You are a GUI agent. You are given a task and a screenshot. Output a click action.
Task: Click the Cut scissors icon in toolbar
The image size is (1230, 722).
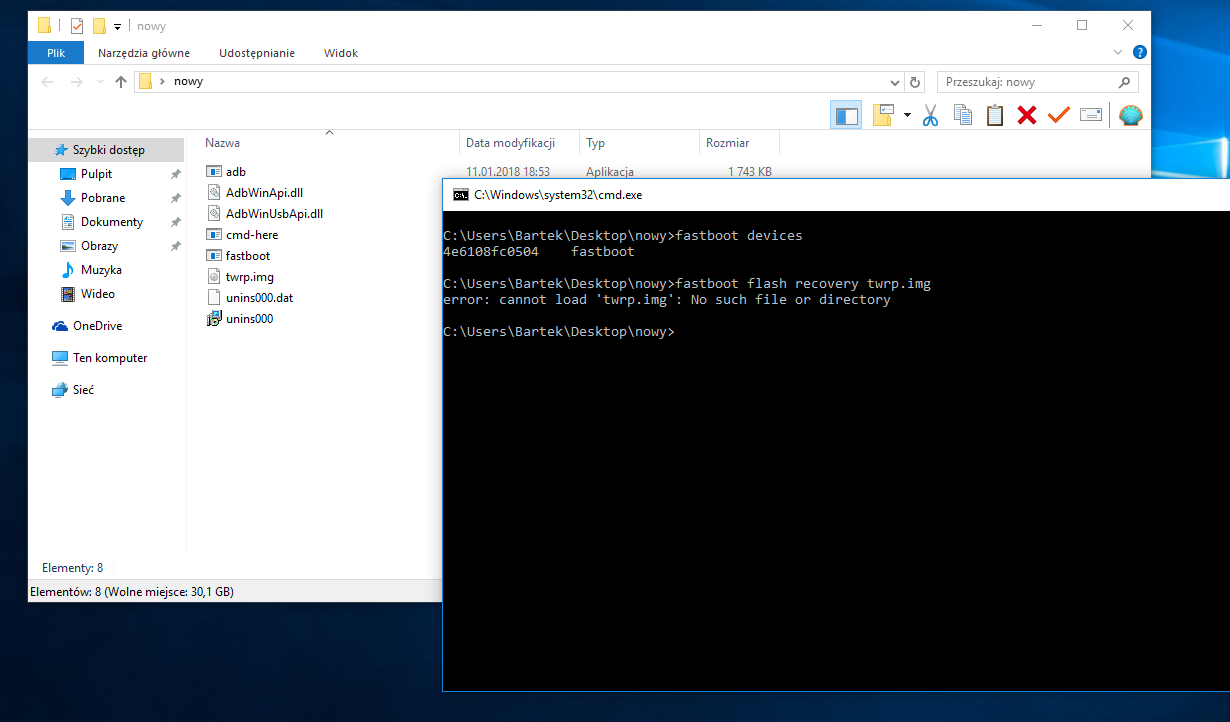click(x=930, y=116)
